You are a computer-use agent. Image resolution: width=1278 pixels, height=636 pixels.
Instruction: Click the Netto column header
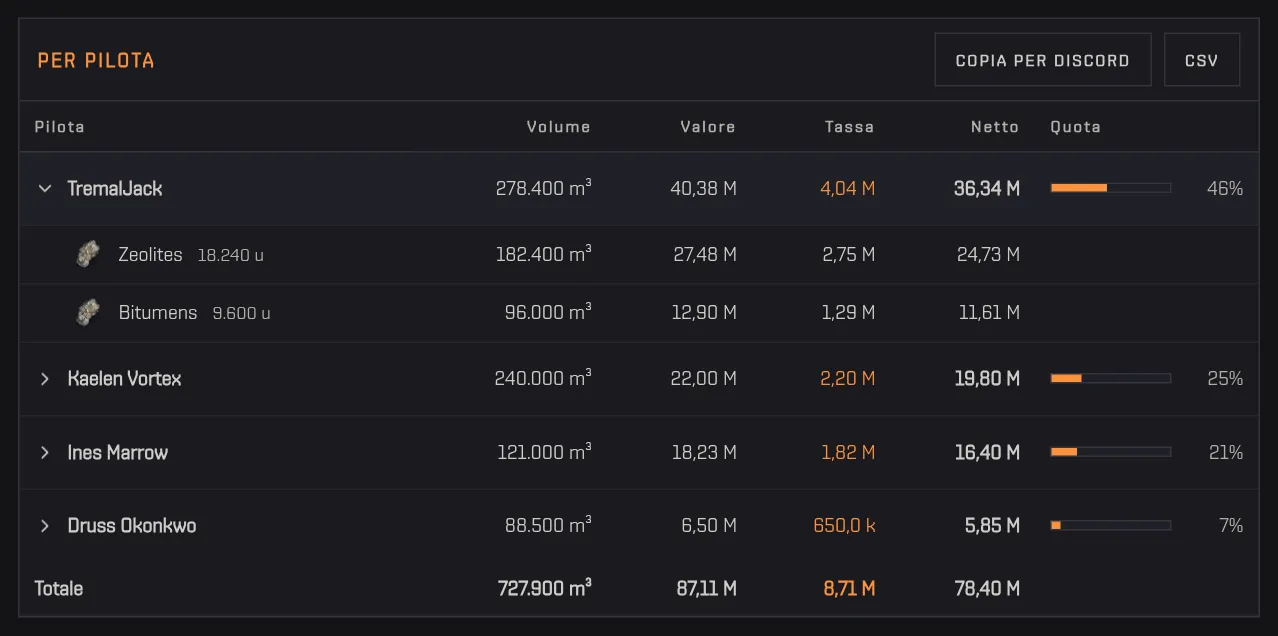pos(995,127)
